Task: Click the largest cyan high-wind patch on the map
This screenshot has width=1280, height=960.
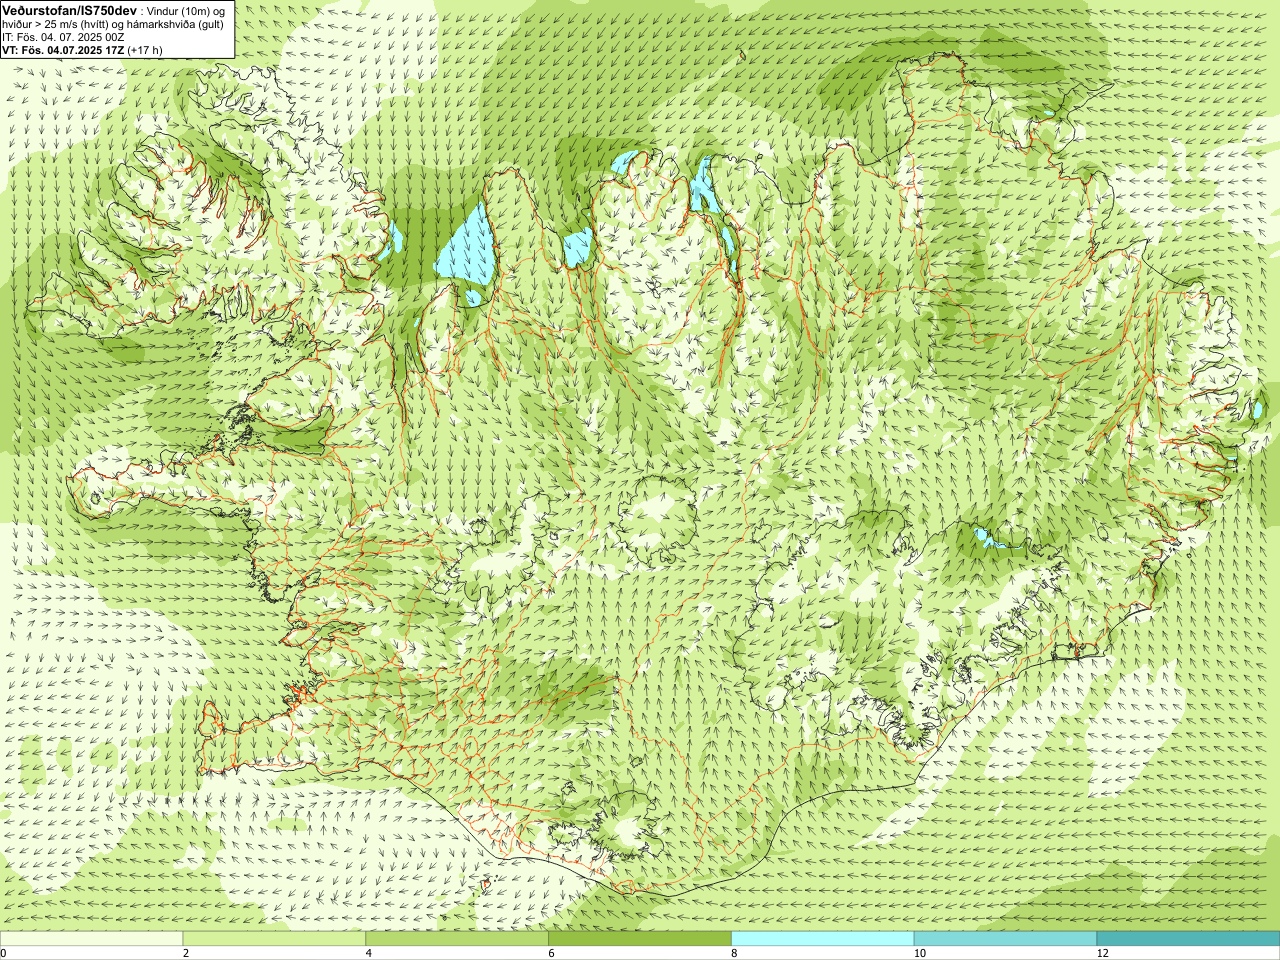Action: coord(466,250)
